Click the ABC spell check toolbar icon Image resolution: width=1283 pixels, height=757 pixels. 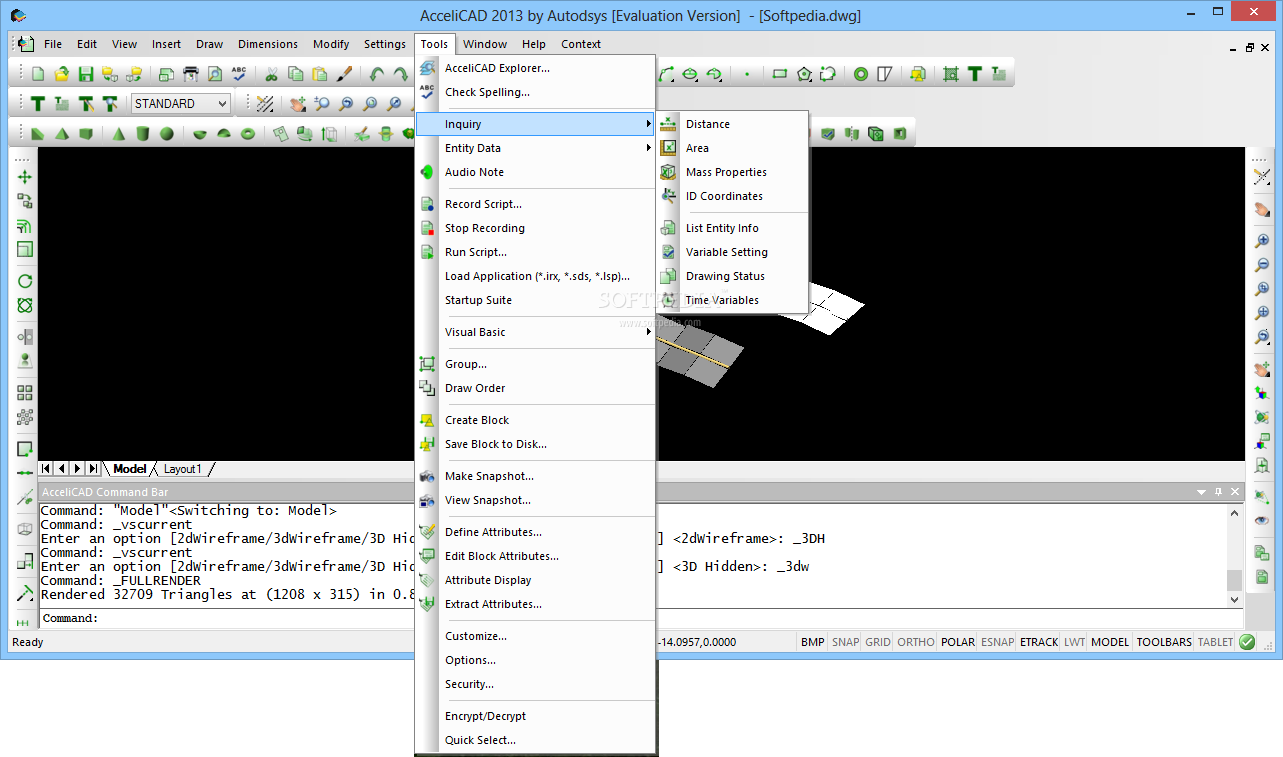click(238, 74)
